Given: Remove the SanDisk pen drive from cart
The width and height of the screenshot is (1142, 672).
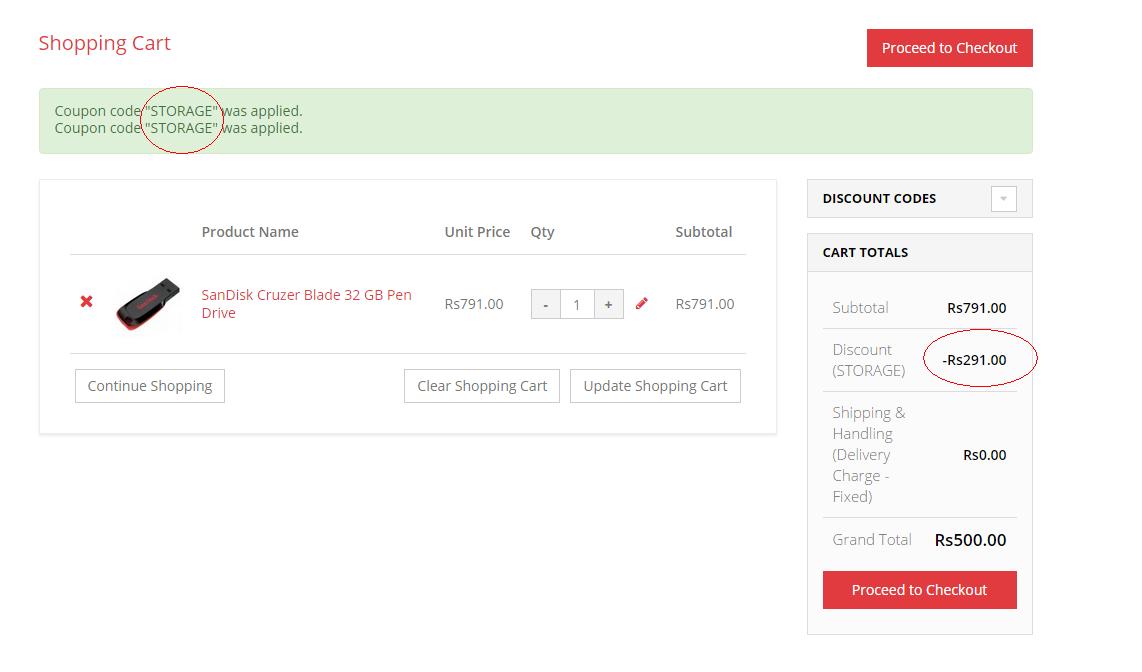Looking at the screenshot, I should tap(86, 301).
